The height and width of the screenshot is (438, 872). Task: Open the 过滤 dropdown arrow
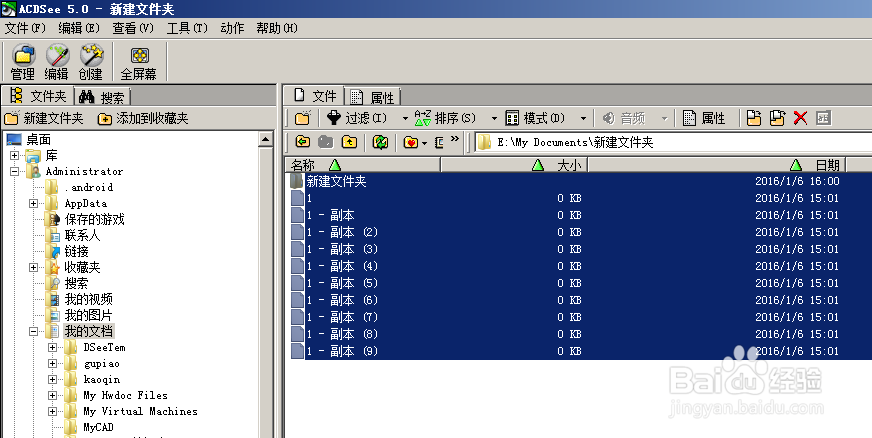[x=405, y=118]
